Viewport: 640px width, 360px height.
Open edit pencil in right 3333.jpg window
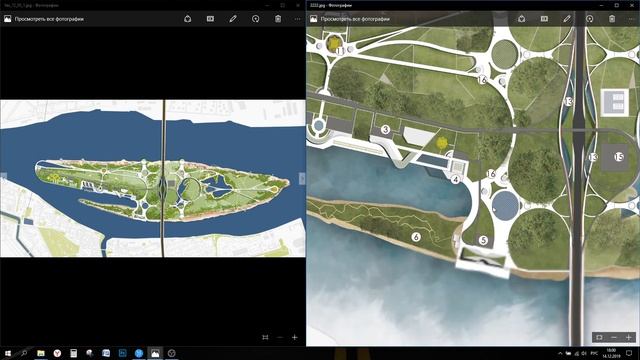click(567, 19)
